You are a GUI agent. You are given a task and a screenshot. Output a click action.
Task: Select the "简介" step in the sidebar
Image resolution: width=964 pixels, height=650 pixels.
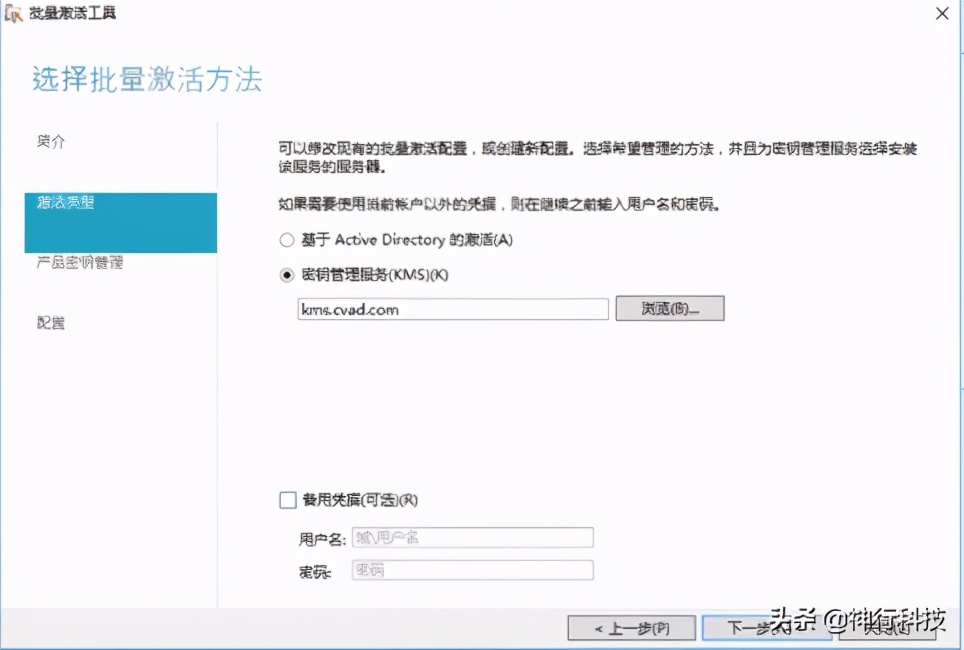tap(50, 142)
